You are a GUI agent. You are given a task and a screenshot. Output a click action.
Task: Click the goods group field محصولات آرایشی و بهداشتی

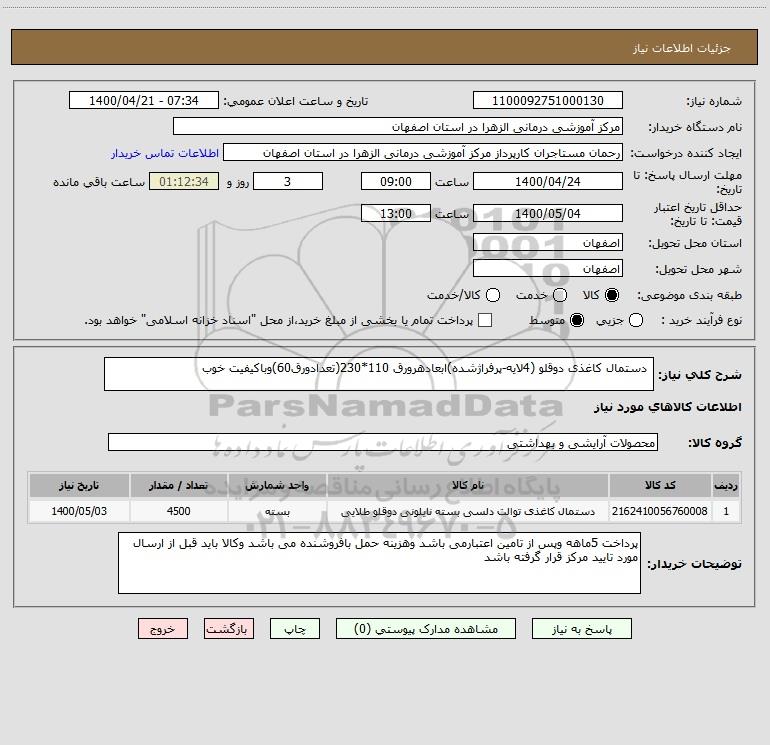383,442
